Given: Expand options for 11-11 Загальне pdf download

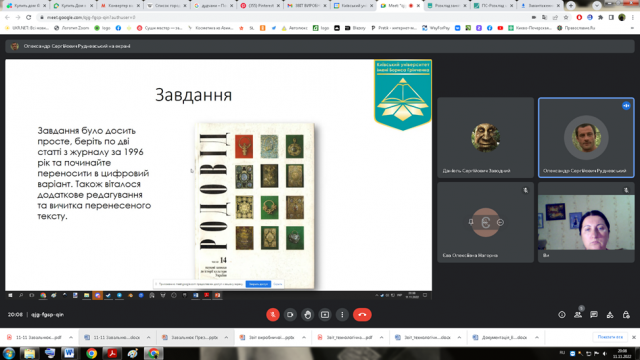Looking at the screenshot, I should [71, 338].
